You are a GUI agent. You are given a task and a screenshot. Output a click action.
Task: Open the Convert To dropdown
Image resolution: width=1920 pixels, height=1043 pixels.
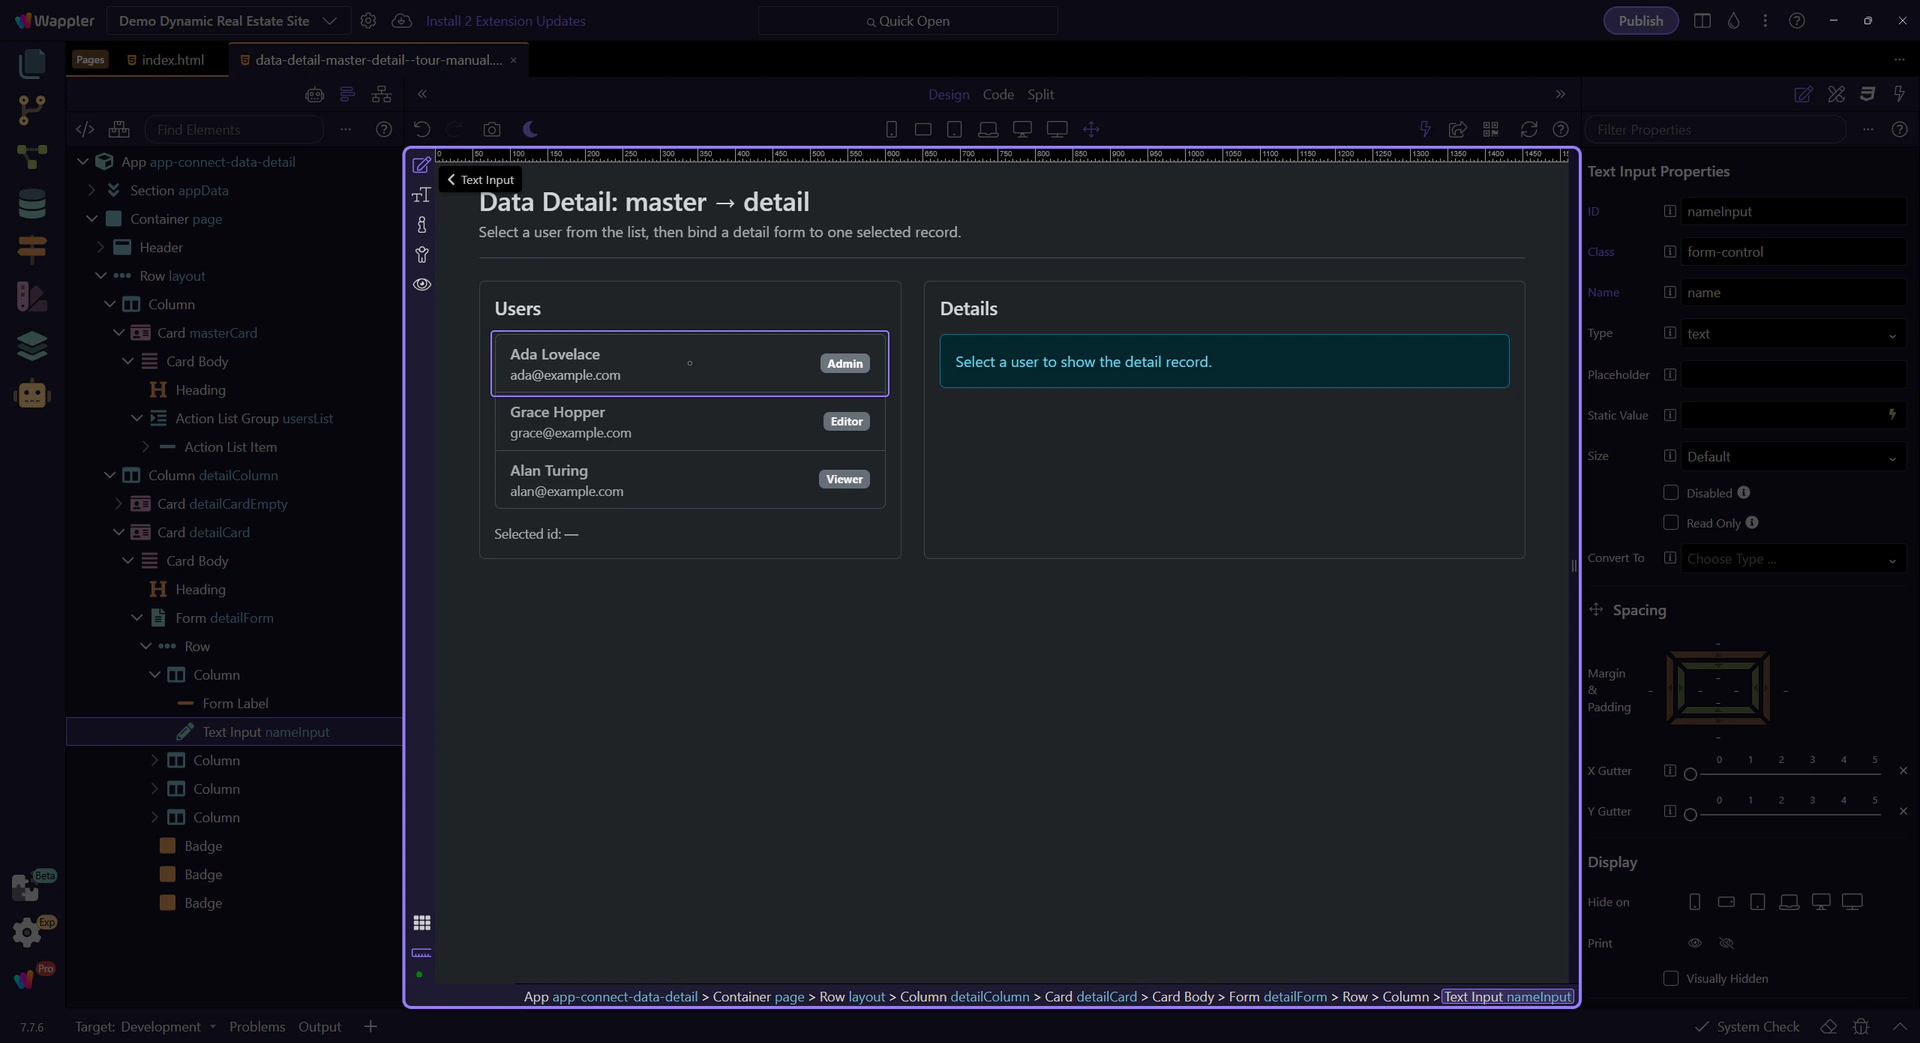1791,559
